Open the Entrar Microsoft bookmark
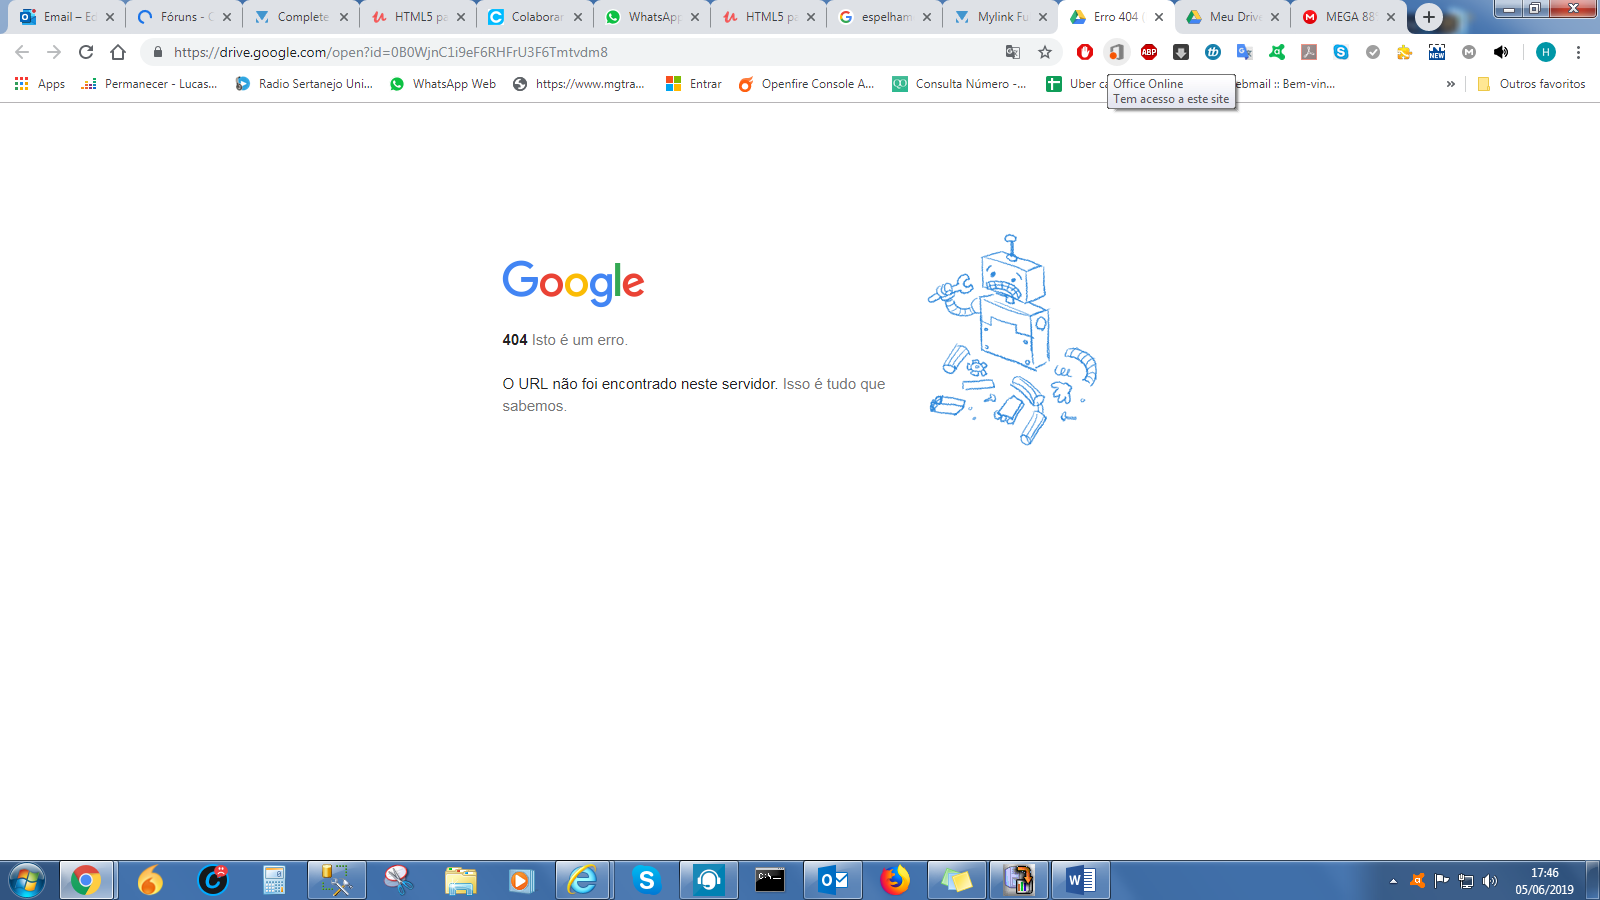1600x900 pixels. tap(694, 84)
